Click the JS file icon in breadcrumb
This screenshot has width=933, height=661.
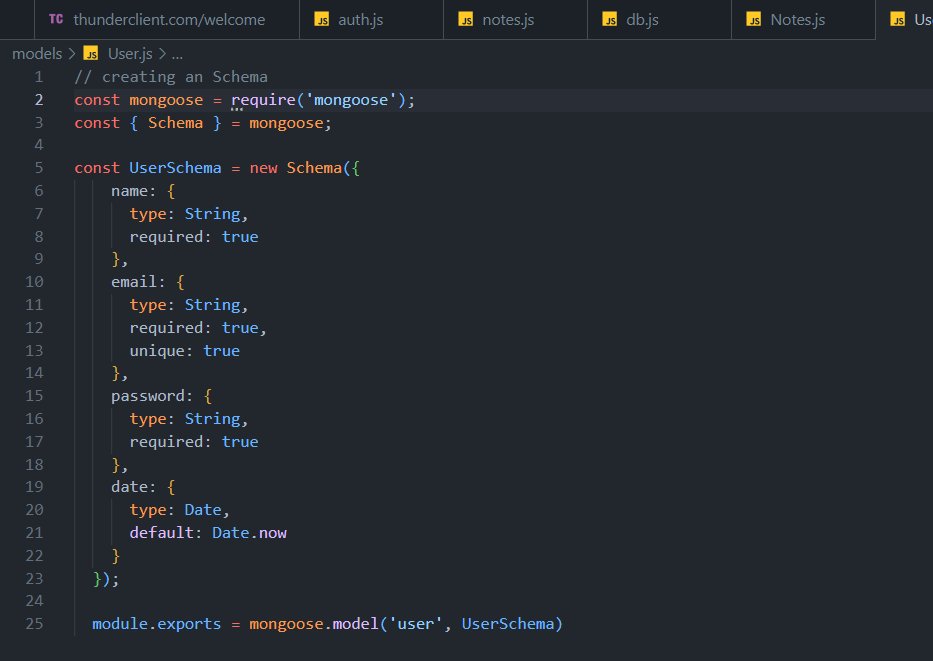pos(90,54)
